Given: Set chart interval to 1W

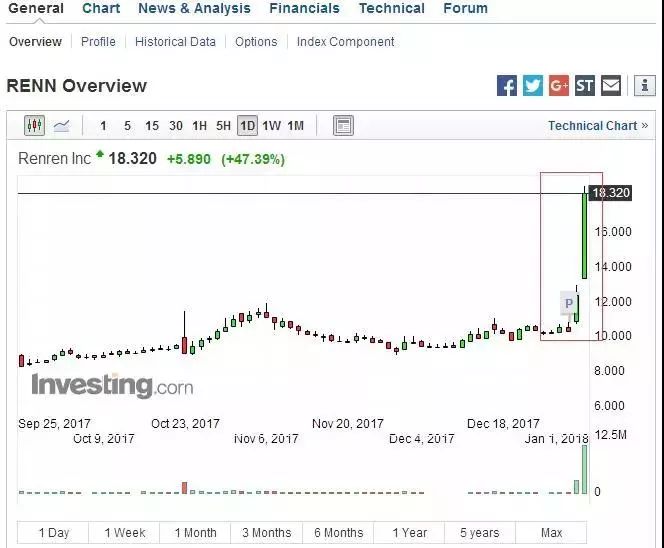Looking at the screenshot, I should pyautogui.click(x=271, y=126).
